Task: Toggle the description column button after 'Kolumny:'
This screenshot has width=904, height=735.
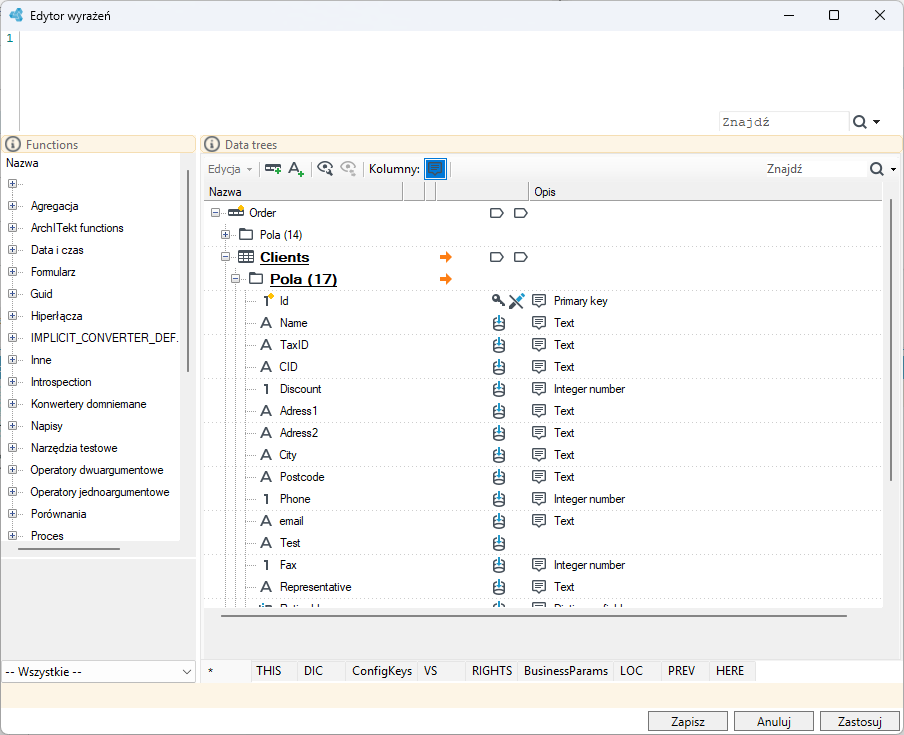Action: point(435,169)
